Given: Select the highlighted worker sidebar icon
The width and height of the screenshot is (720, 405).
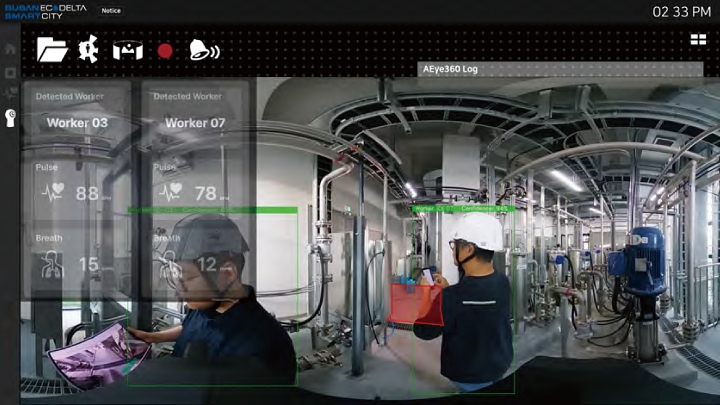Looking at the screenshot, I should tap(11, 117).
